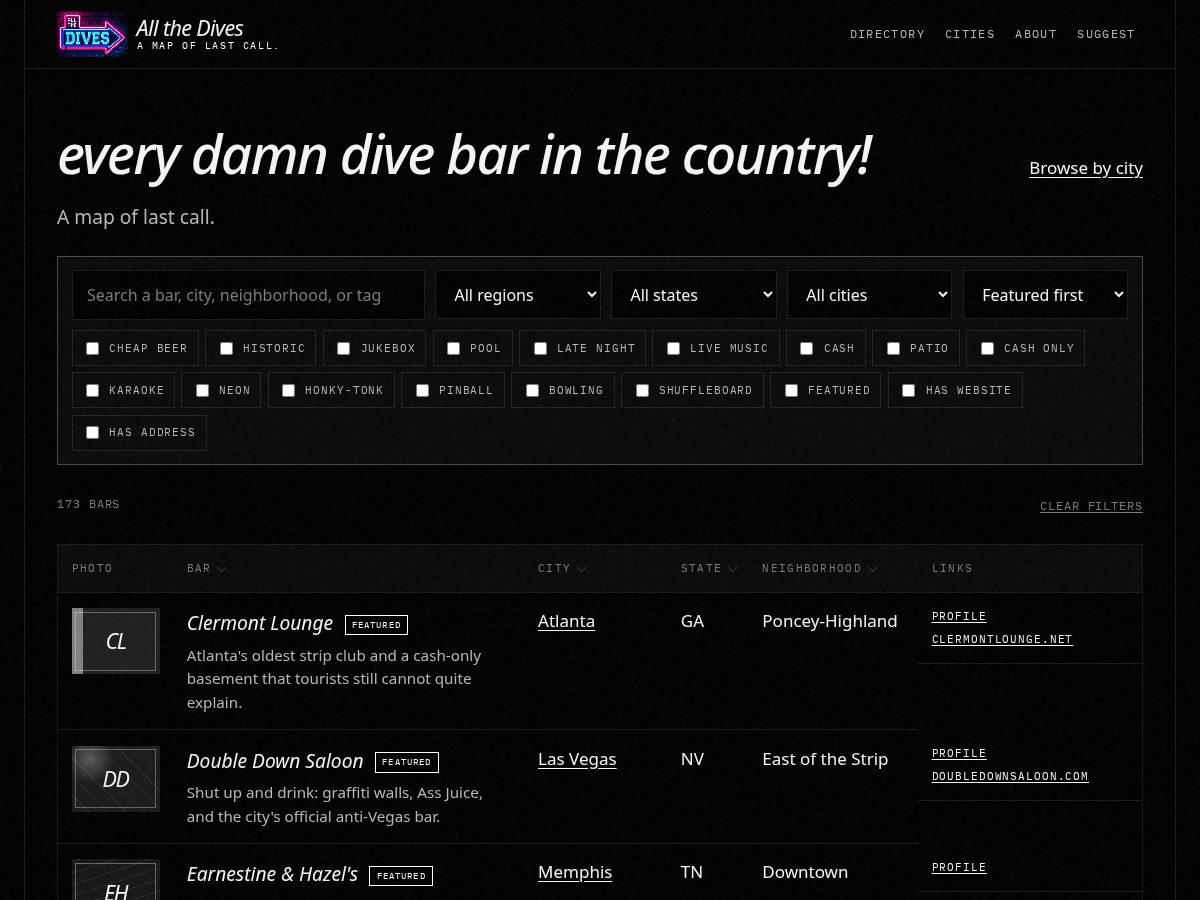Click the NV state cell
This screenshot has width=1200, height=900.
click(692, 759)
